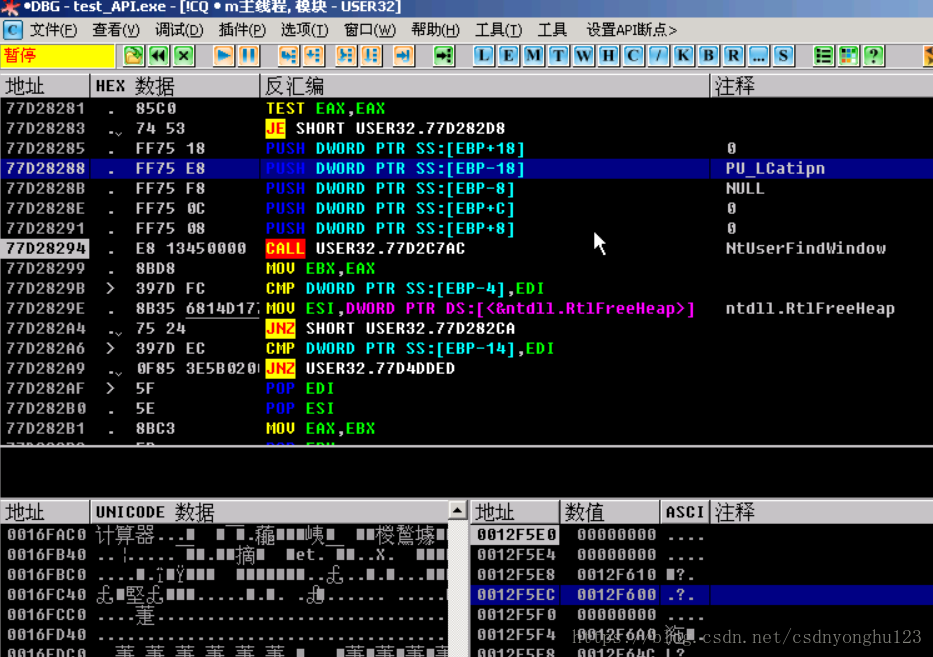Open the Log window with L icon

tap(483, 56)
